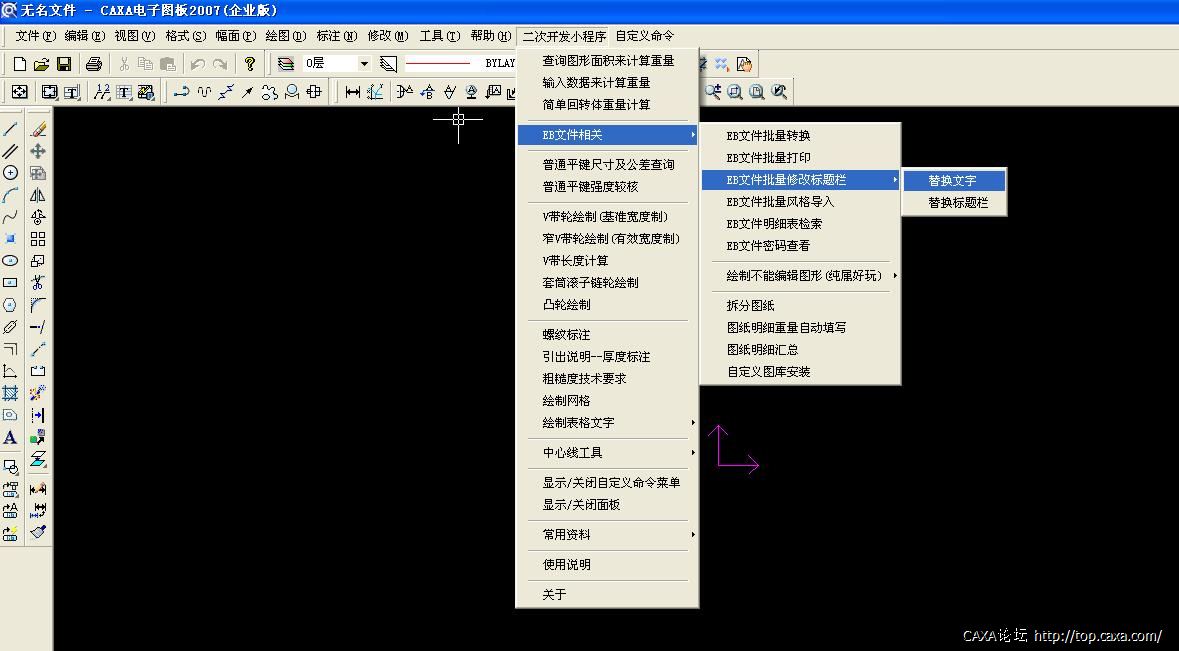Choose 替换标题栏 from submenu
Viewport: 1179px width, 651px height.
coord(957,203)
